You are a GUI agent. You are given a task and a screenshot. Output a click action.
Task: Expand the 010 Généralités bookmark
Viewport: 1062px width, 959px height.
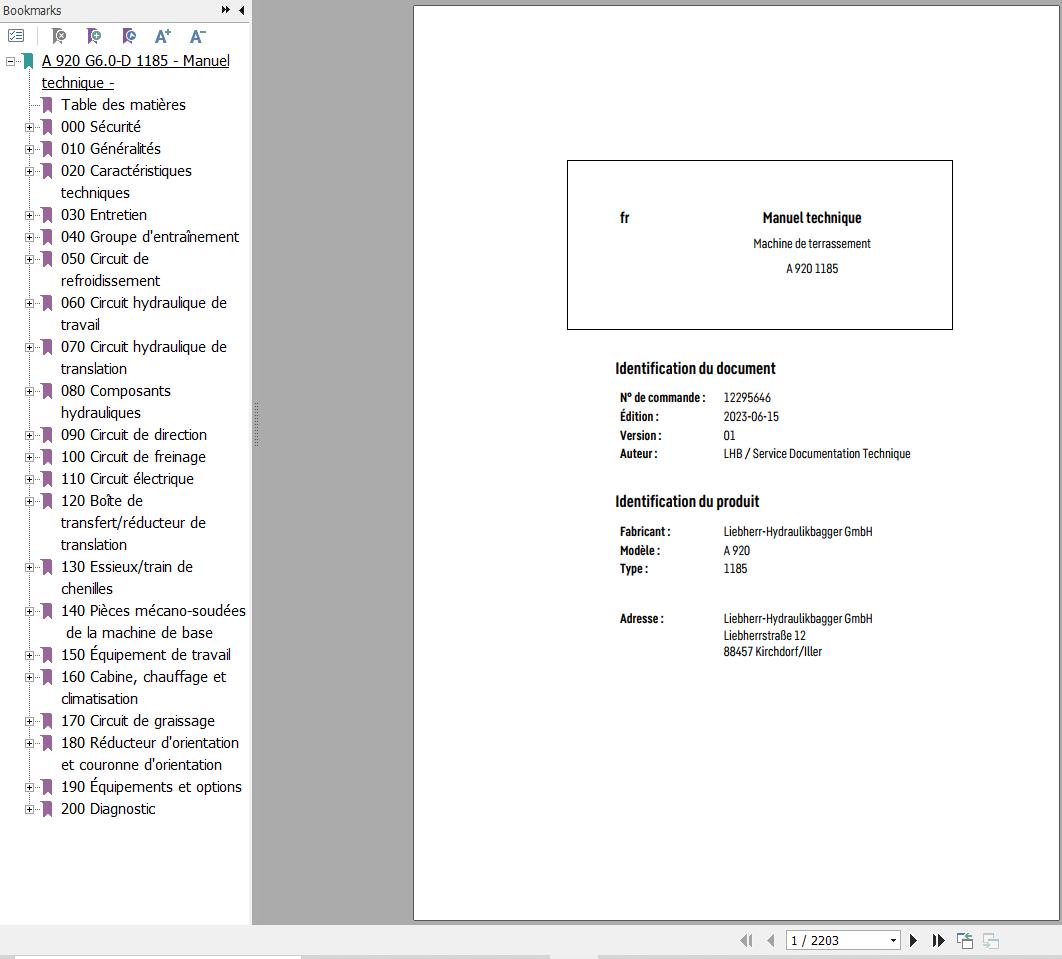29,149
